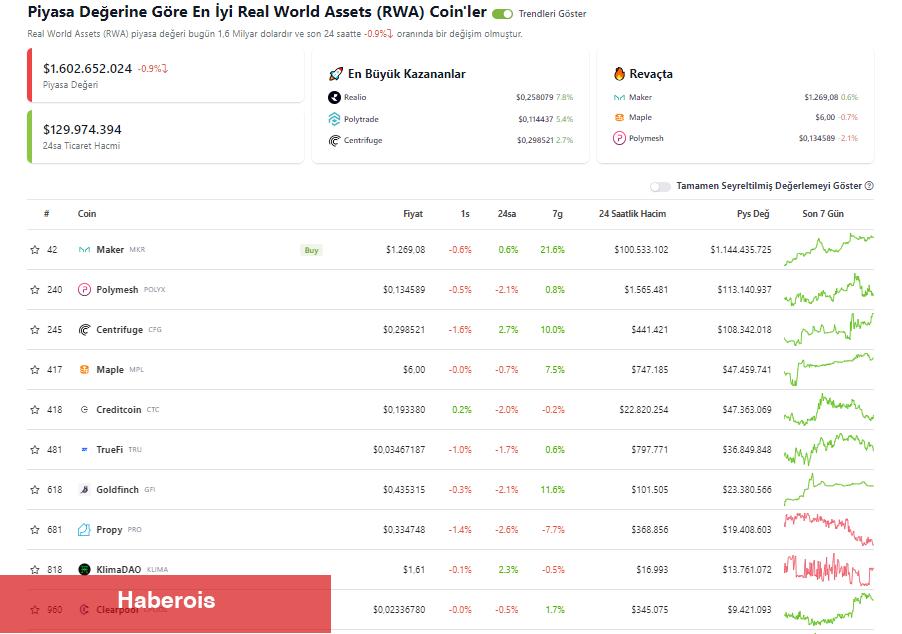Viewport: 902px width, 634px height.
Task: Select the $1.602.652.024 market cap value
Action: tap(87, 68)
